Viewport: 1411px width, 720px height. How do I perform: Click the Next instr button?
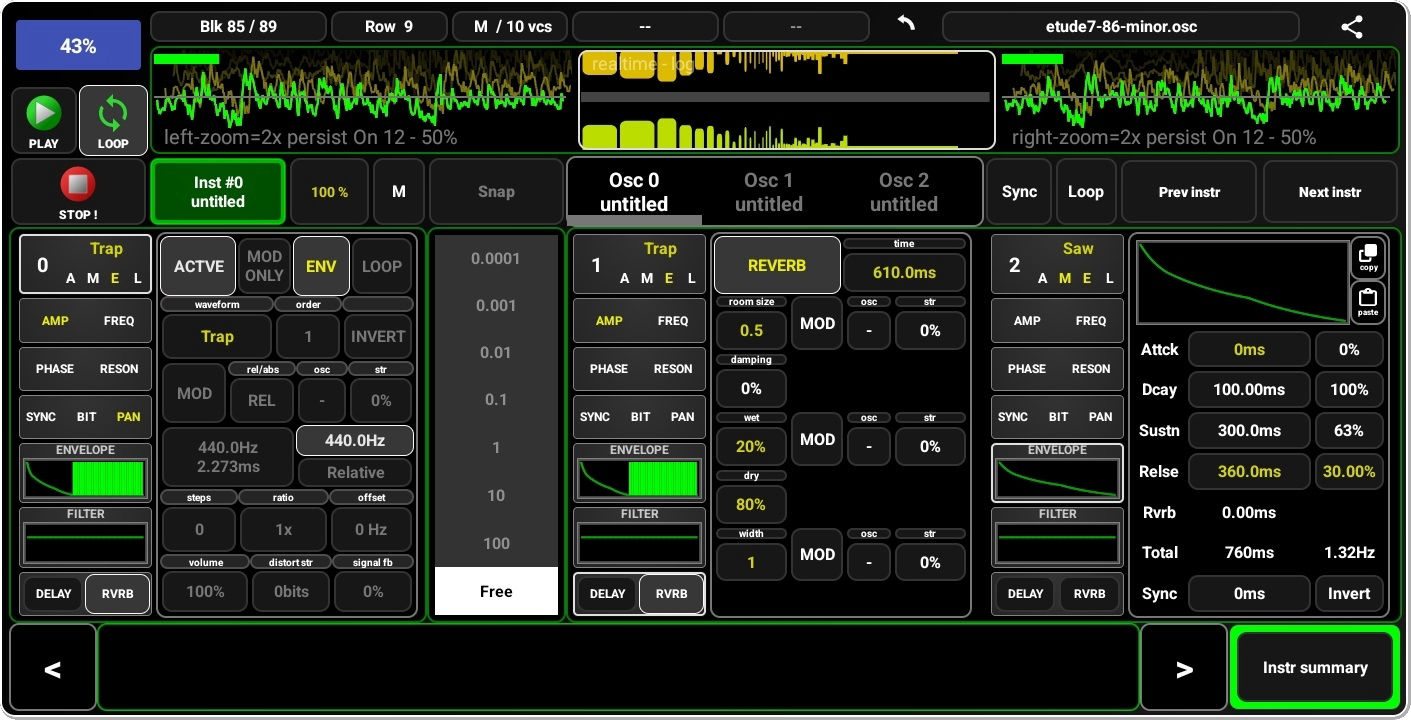coord(1329,192)
